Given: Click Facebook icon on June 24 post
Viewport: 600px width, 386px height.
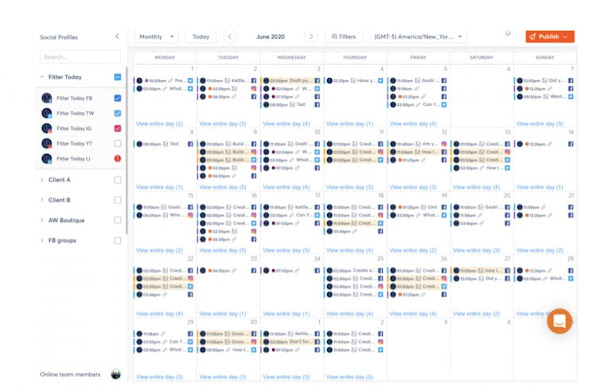Looking at the screenshot, I should pos(317,270).
